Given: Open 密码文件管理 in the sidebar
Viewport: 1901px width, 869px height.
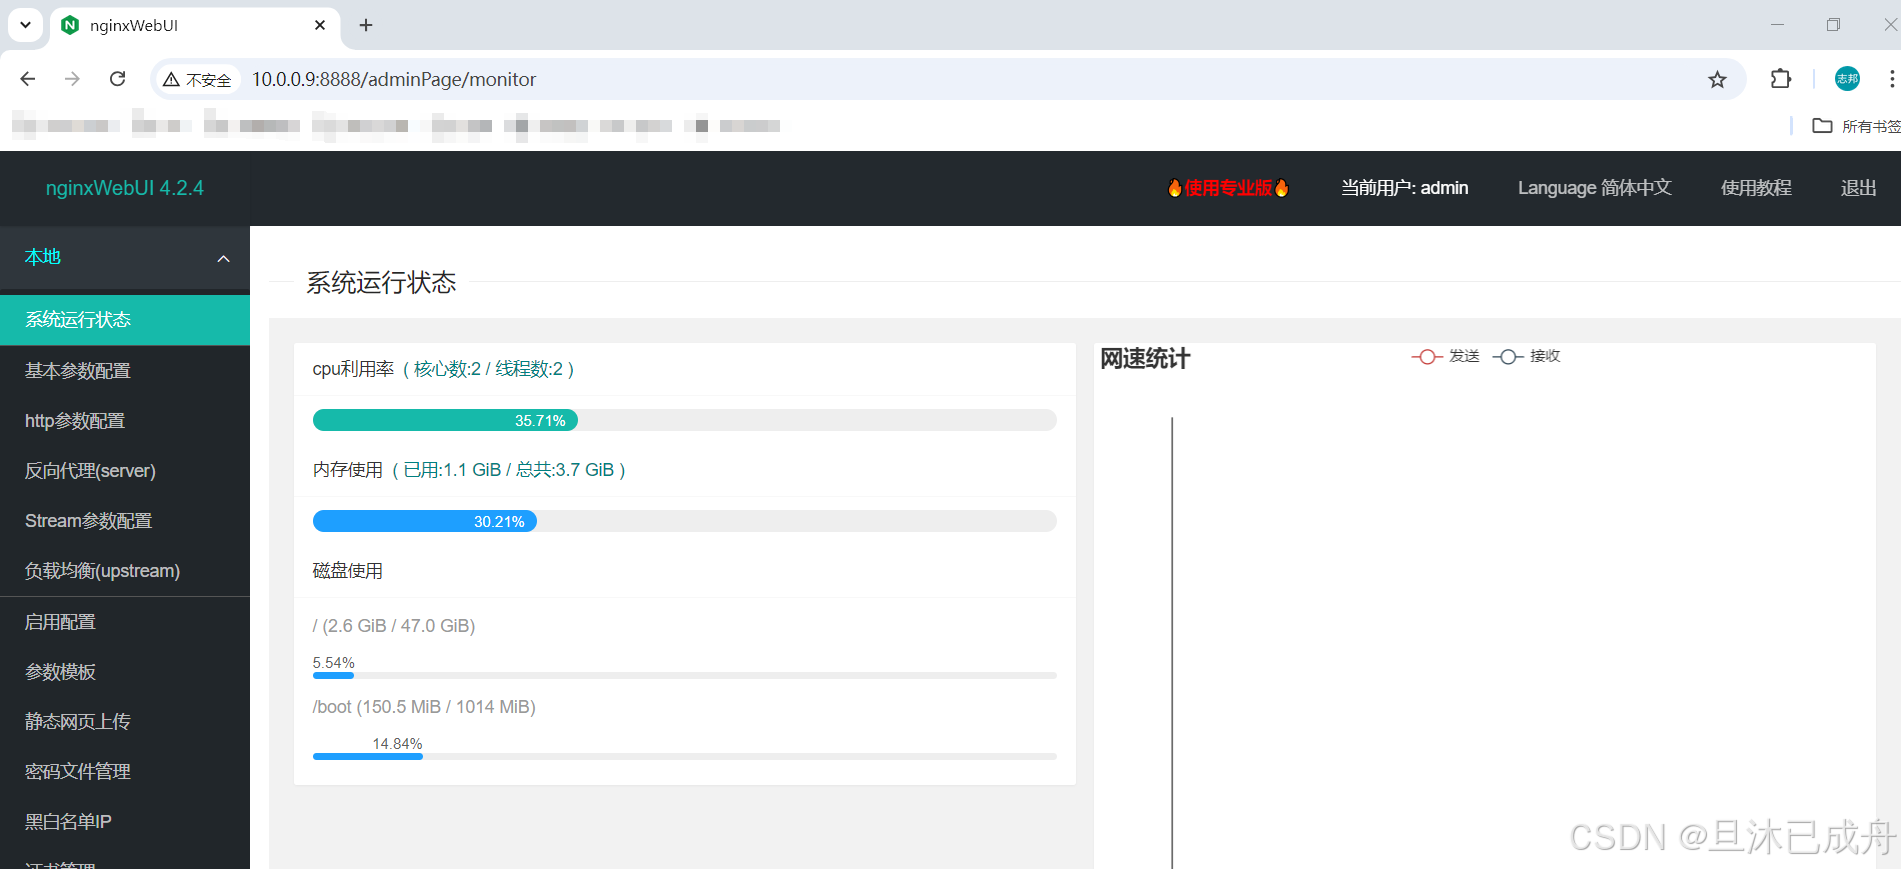Looking at the screenshot, I should (125, 772).
